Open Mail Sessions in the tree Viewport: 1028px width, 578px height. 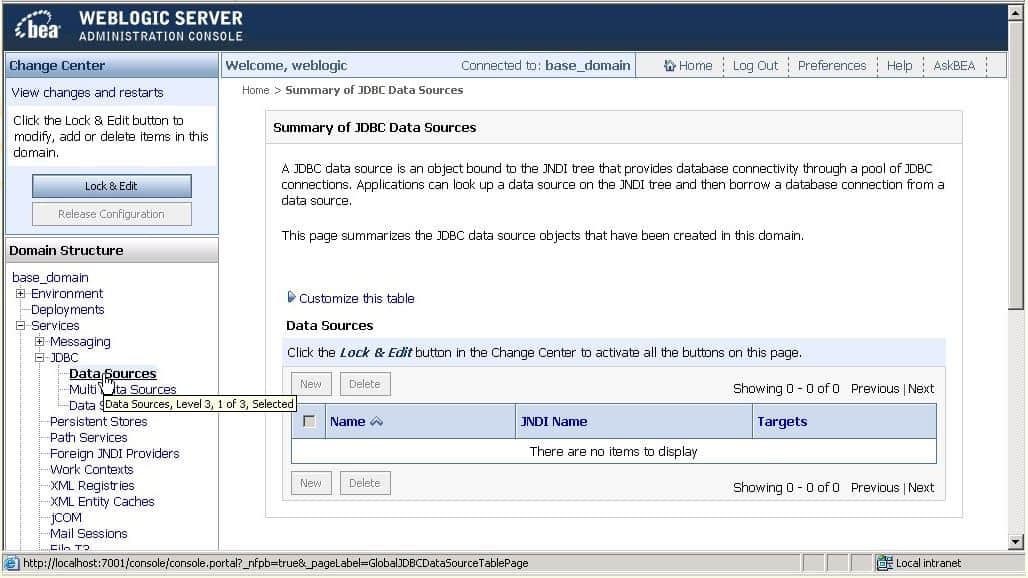(89, 533)
